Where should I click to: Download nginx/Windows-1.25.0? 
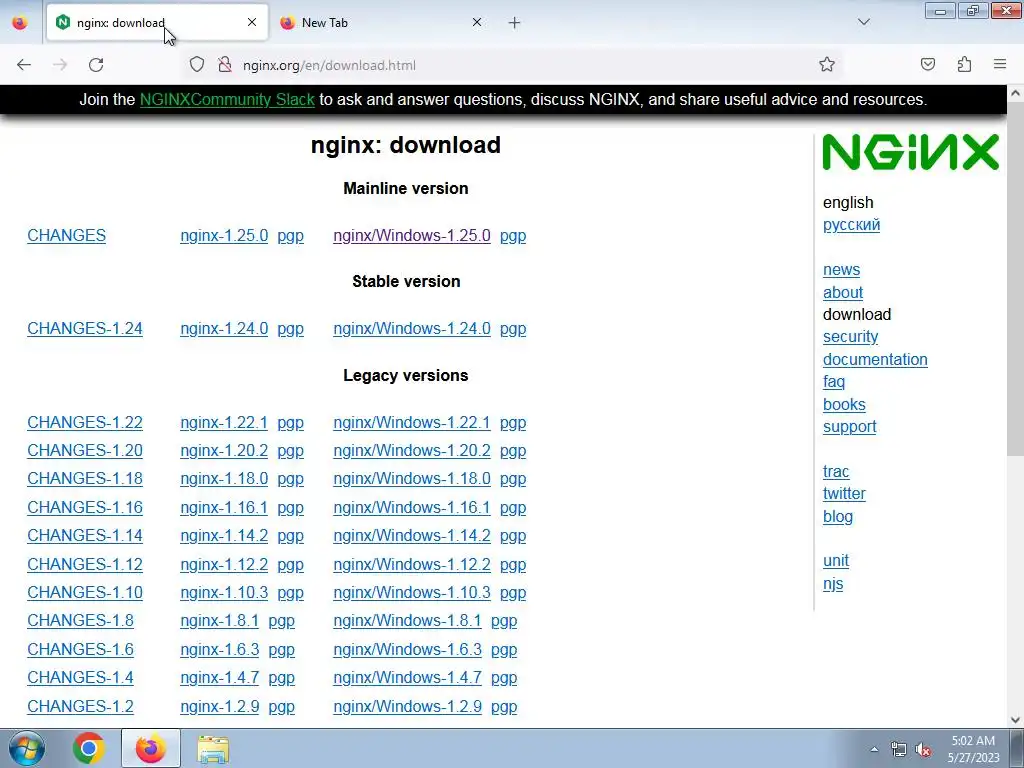point(411,236)
